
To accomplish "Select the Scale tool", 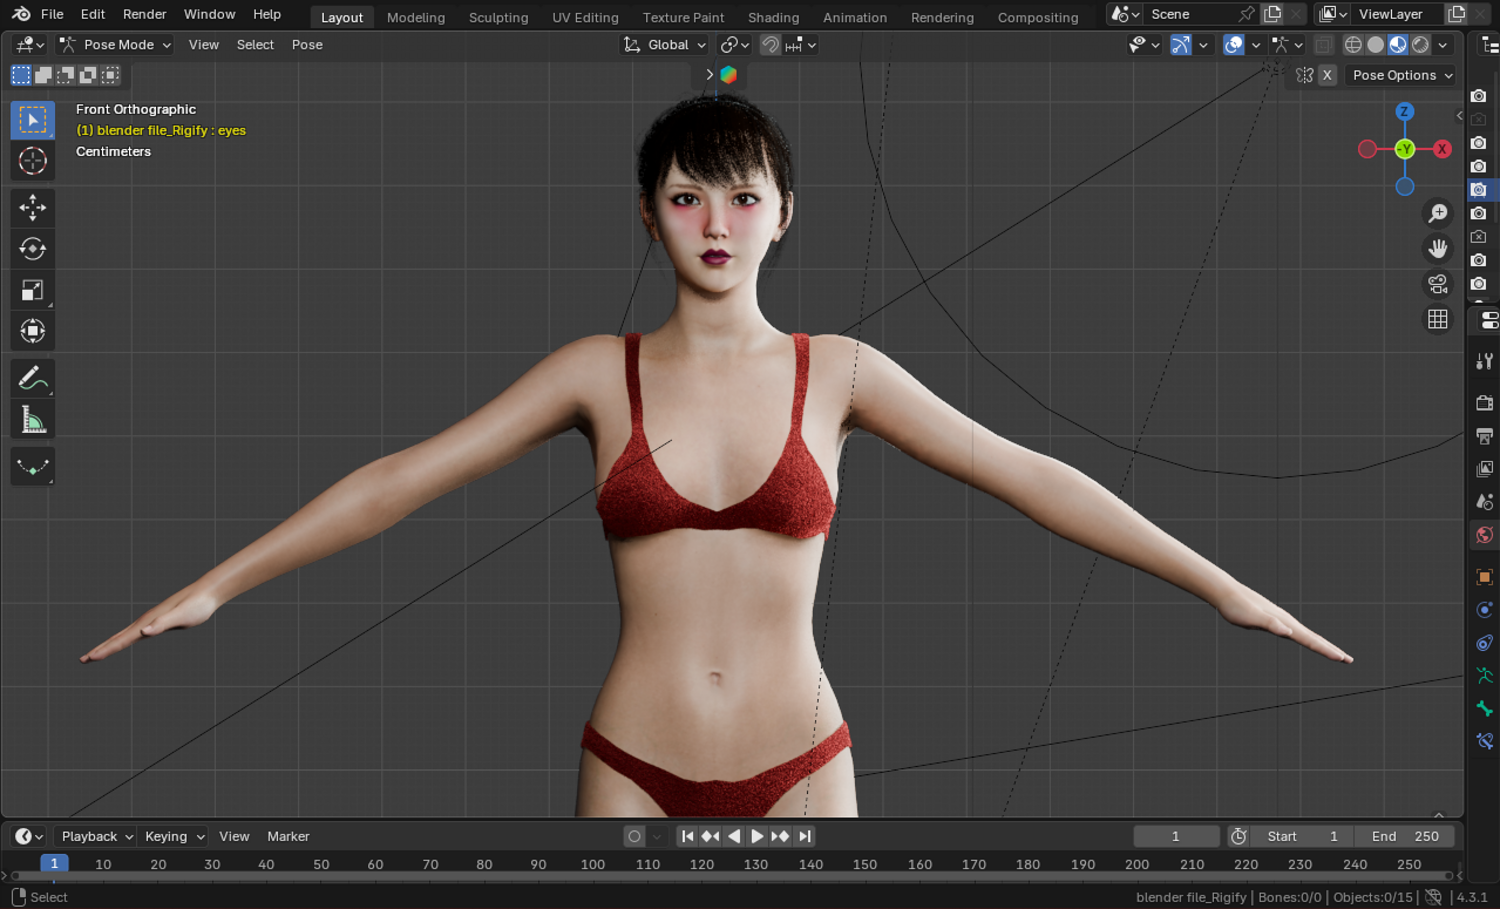I will pyautogui.click(x=33, y=290).
